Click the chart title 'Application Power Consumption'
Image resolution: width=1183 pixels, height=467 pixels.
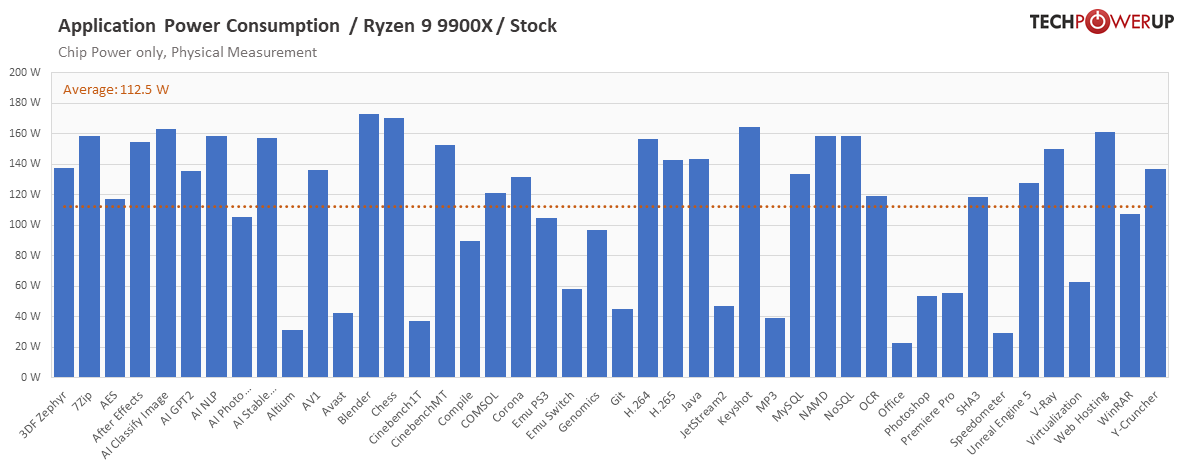click(x=199, y=26)
